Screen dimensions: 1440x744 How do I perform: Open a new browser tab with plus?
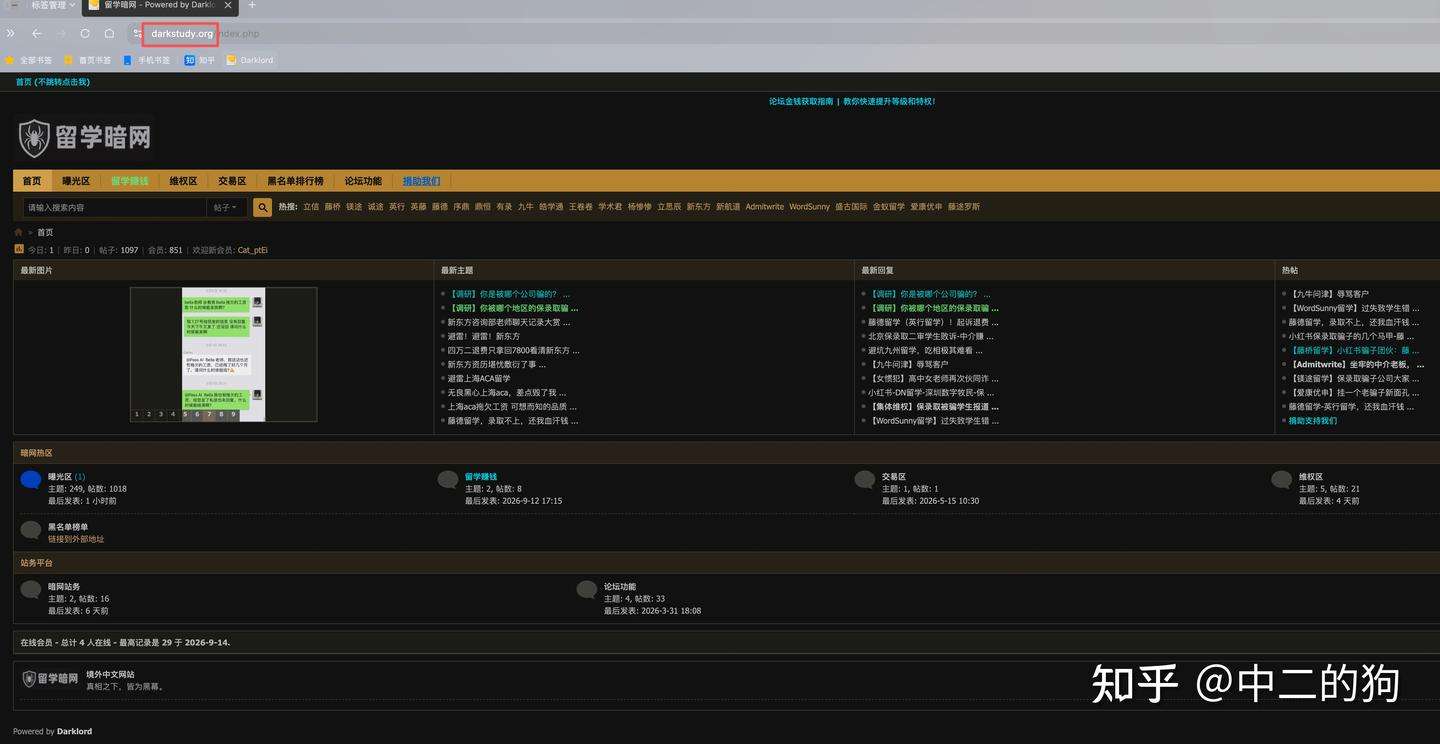click(252, 6)
